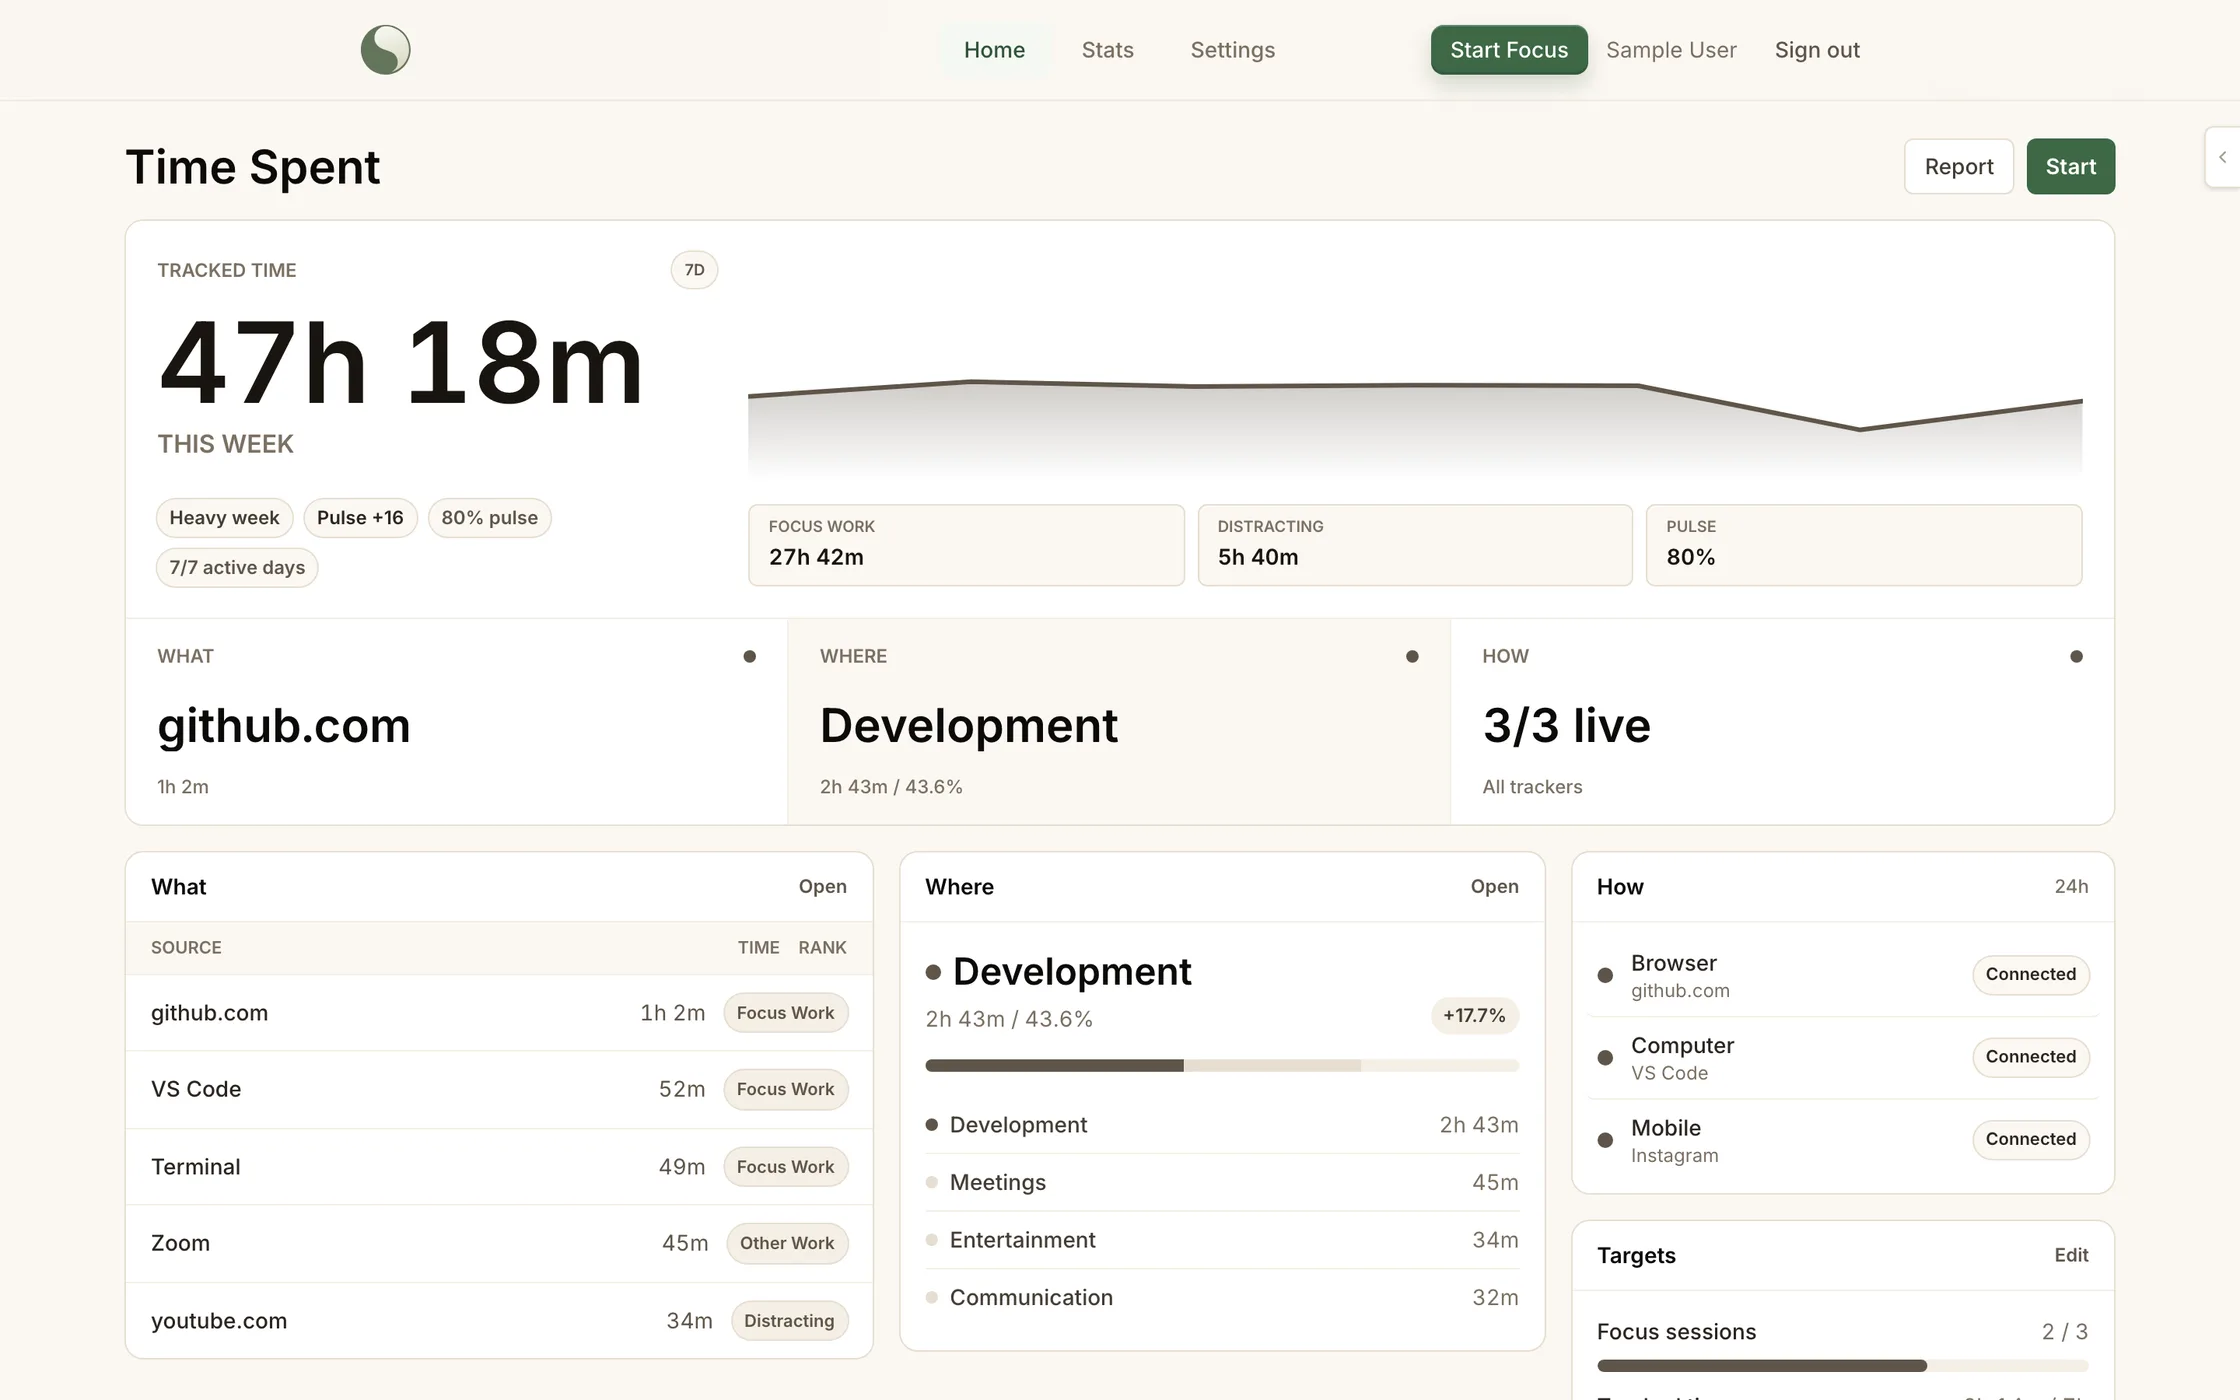Expand the collapsed side panel chevron

(x=2222, y=157)
